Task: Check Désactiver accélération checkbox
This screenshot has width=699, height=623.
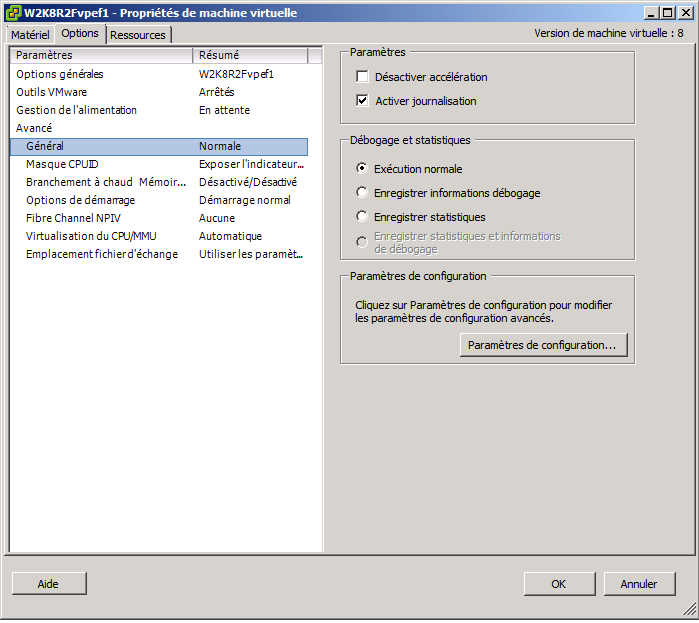Action: 362,77
